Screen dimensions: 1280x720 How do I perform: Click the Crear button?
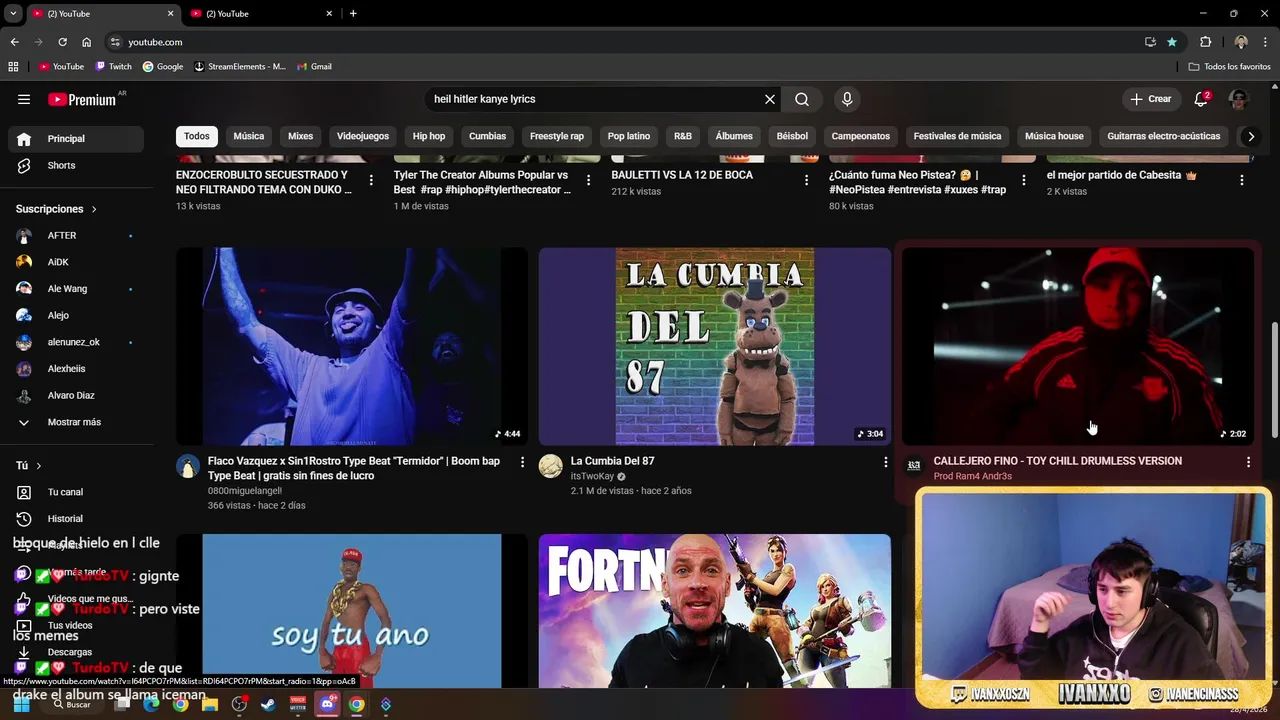click(1151, 99)
